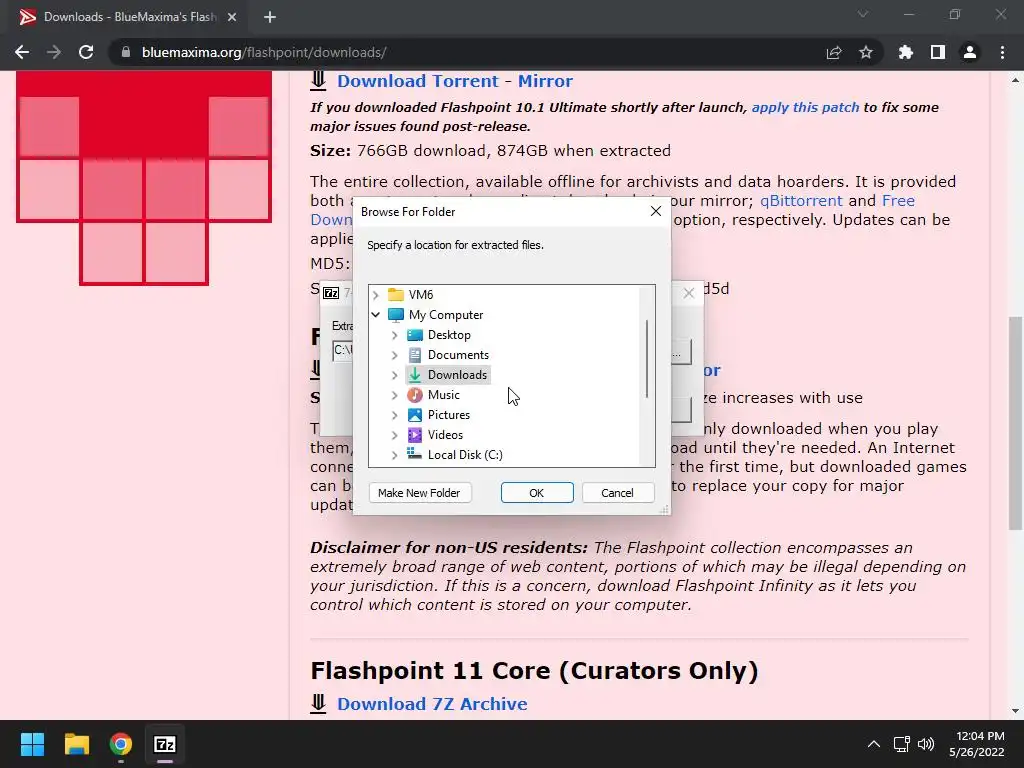1024x768 pixels.
Task: Click the Music folder icon
Action: pyautogui.click(x=415, y=394)
